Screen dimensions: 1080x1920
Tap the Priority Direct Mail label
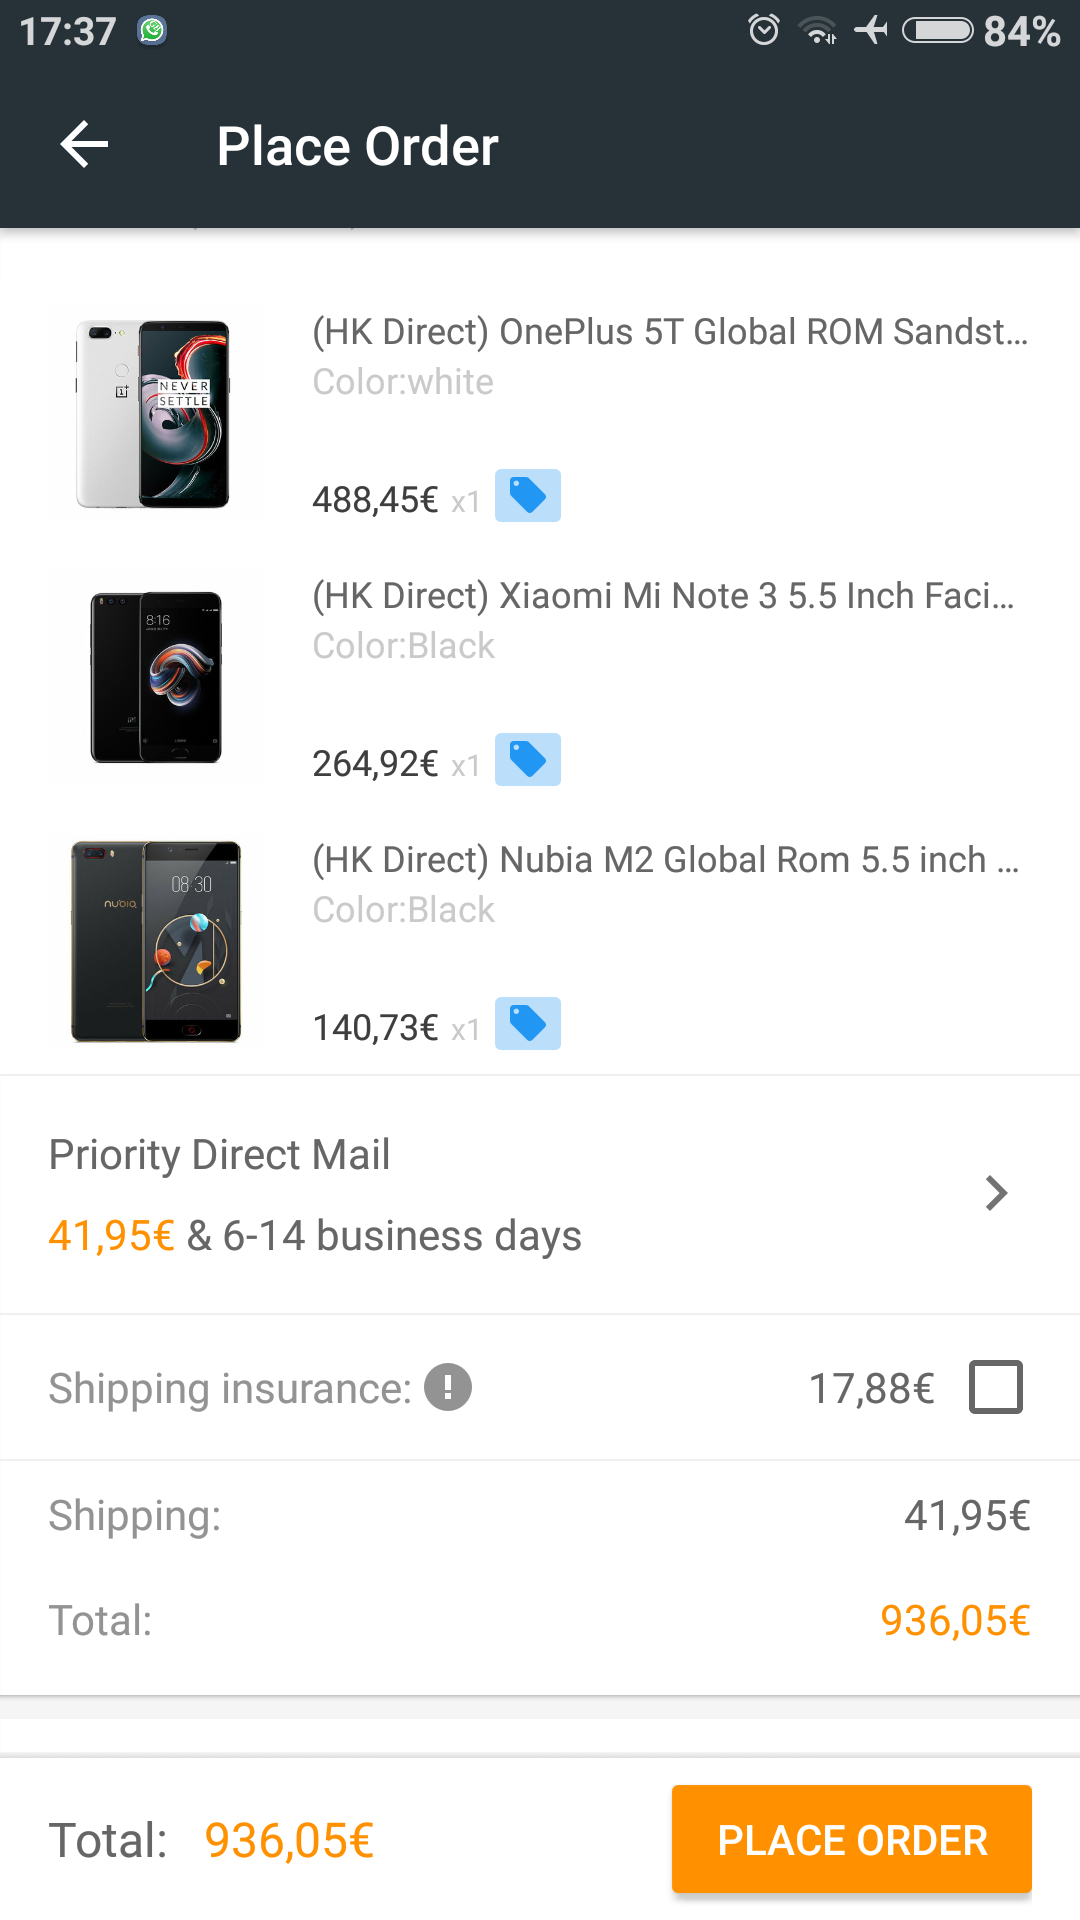click(x=220, y=1155)
